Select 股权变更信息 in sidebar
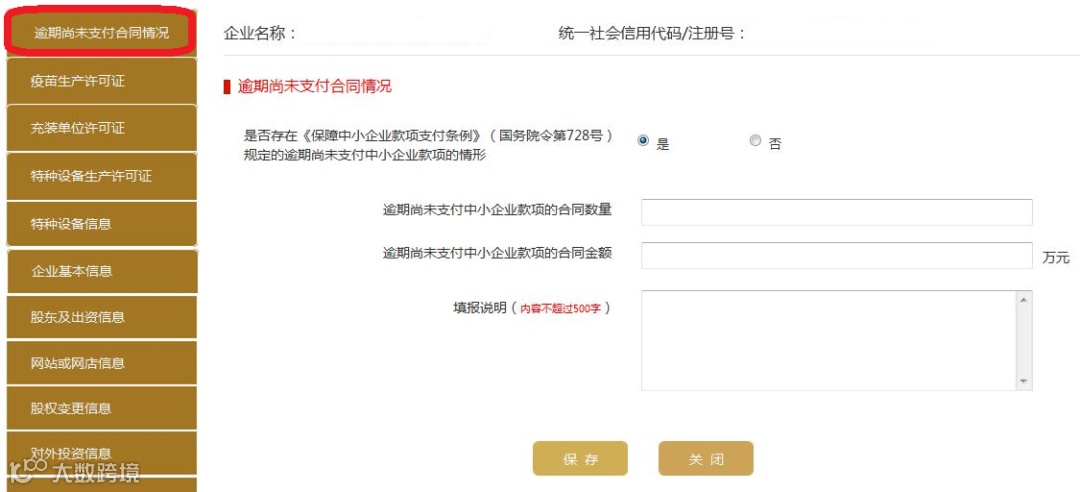This screenshot has width=1080, height=492. click(99, 408)
